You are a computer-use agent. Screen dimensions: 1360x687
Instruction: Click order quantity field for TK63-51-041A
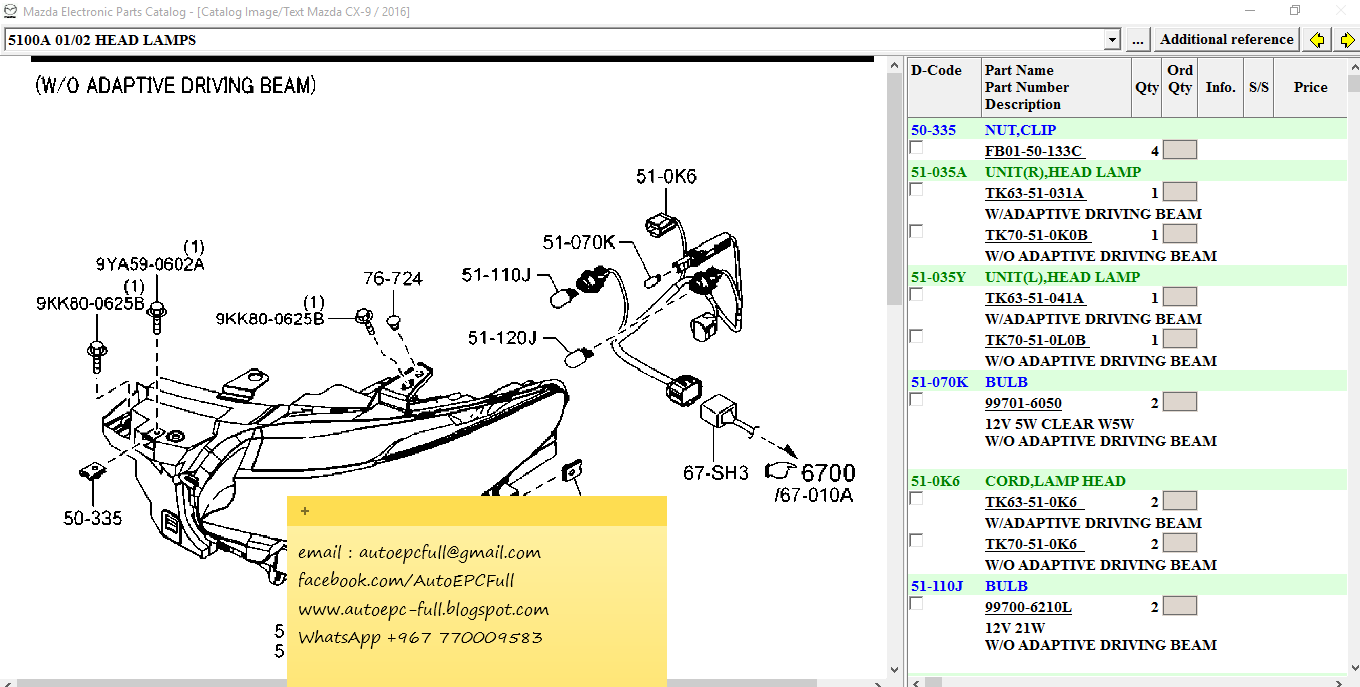click(1180, 297)
